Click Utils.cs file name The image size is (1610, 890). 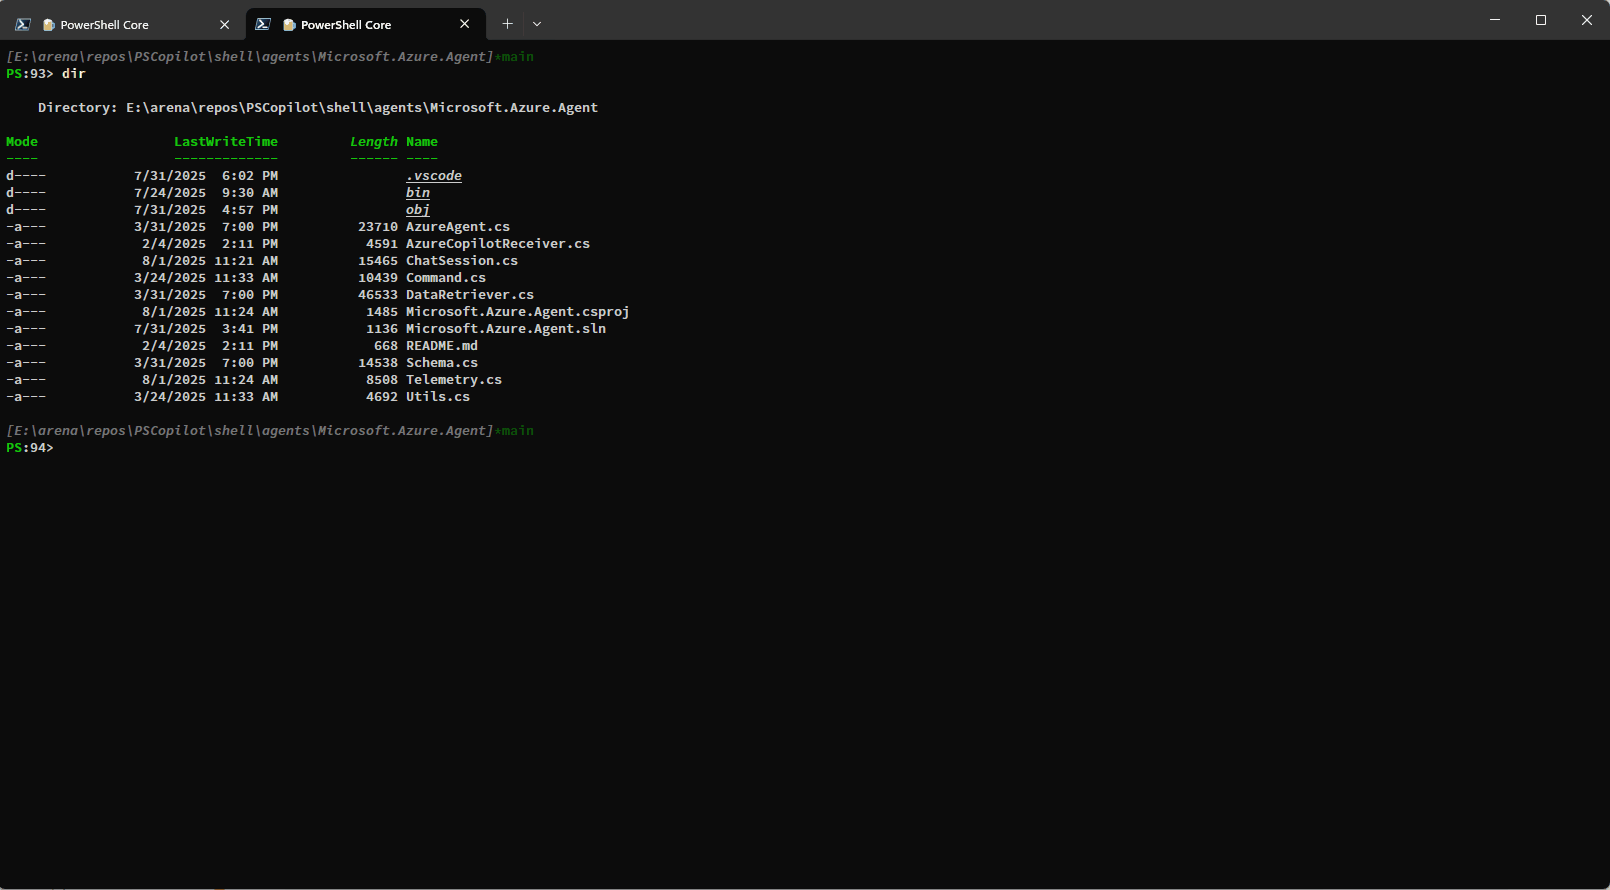point(438,397)
